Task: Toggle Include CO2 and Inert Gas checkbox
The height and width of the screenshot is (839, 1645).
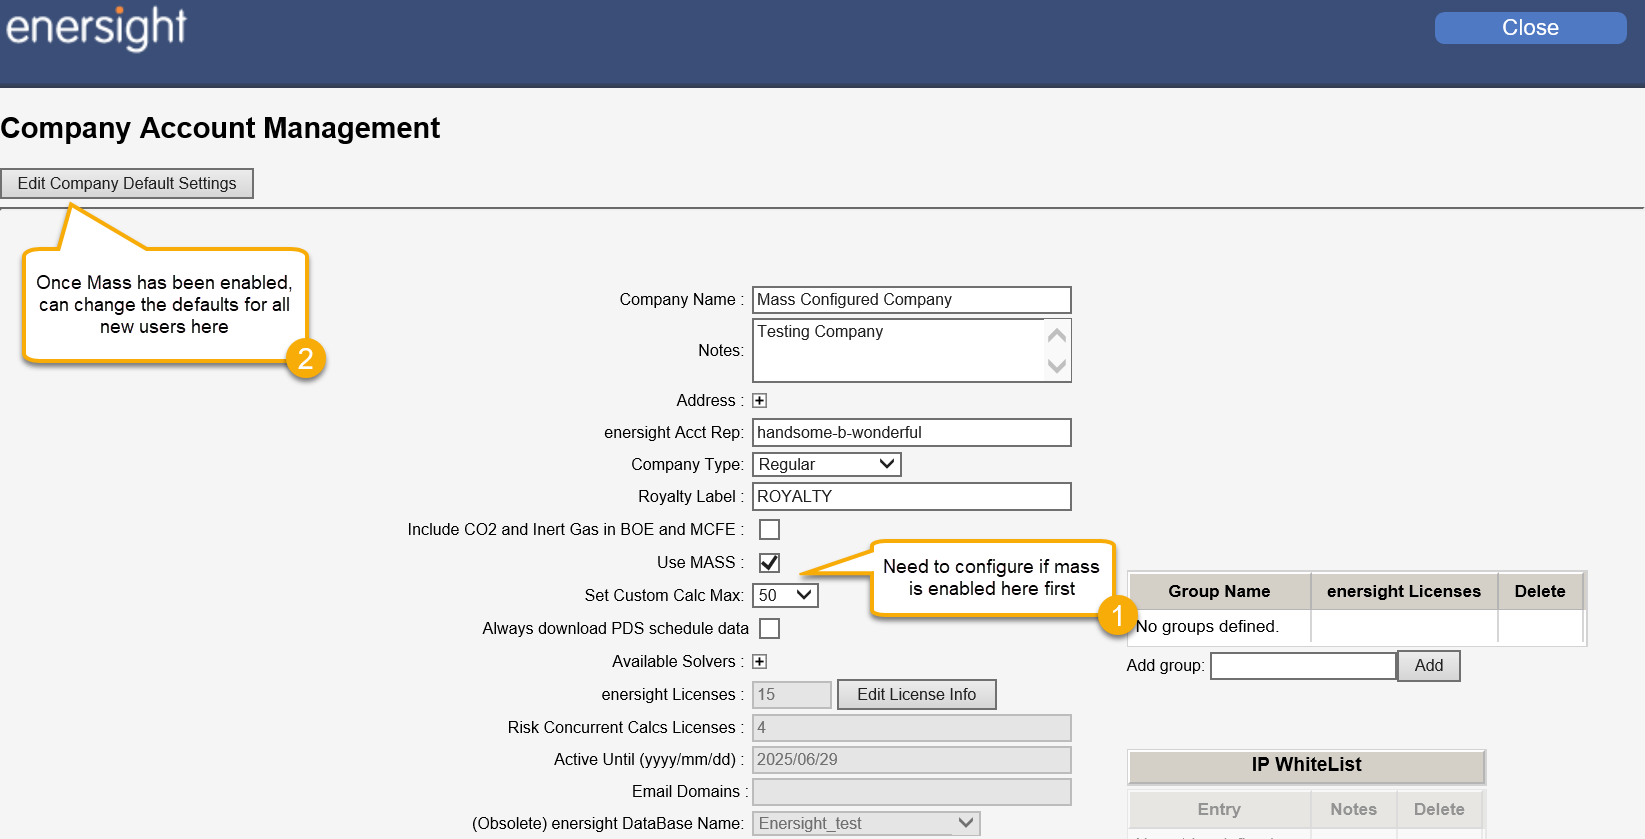Action: [x=769, y=530]
